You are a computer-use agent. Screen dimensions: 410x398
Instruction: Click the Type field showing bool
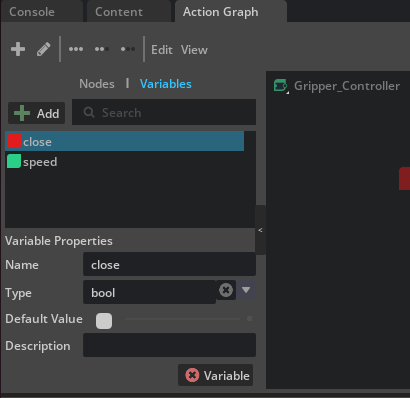pos(149,292)
